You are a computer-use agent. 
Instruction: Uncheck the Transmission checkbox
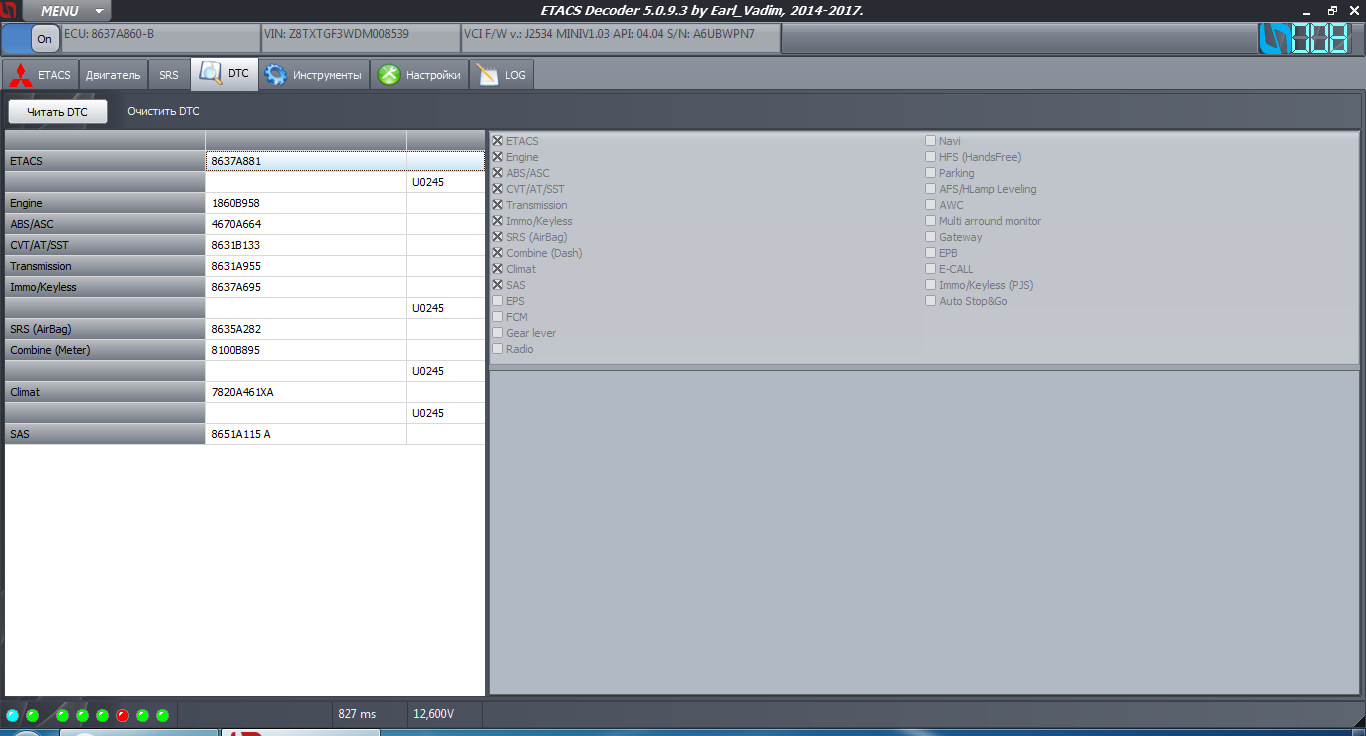(498, 205)
